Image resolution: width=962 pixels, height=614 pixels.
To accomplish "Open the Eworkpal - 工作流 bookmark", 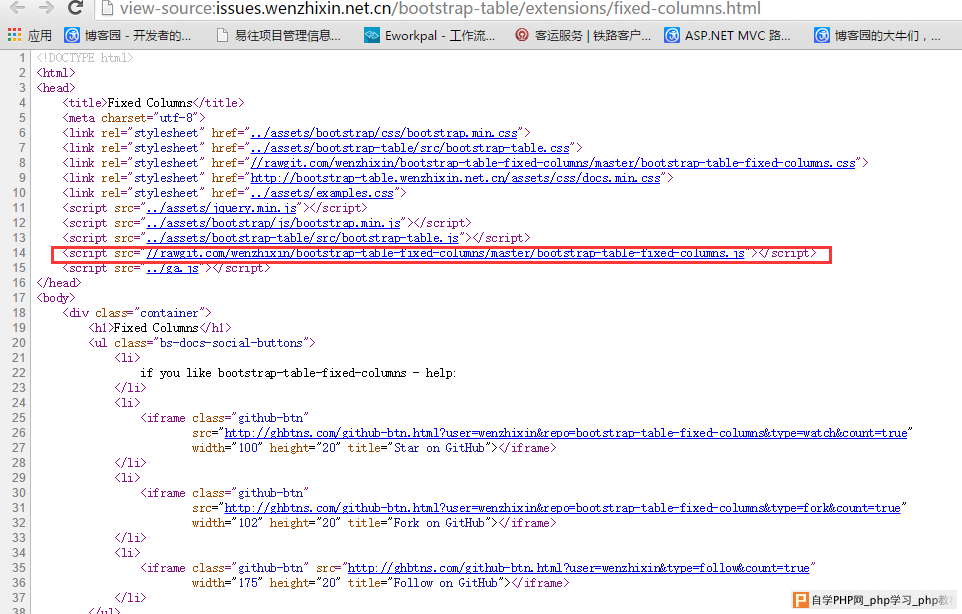I will coord(429,36).
